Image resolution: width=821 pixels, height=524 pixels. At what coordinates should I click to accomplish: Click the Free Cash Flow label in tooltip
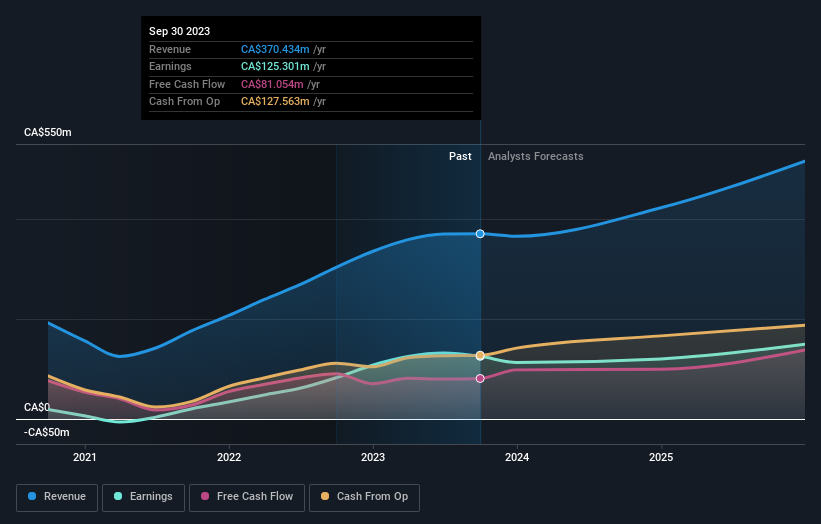pos(187,84)
